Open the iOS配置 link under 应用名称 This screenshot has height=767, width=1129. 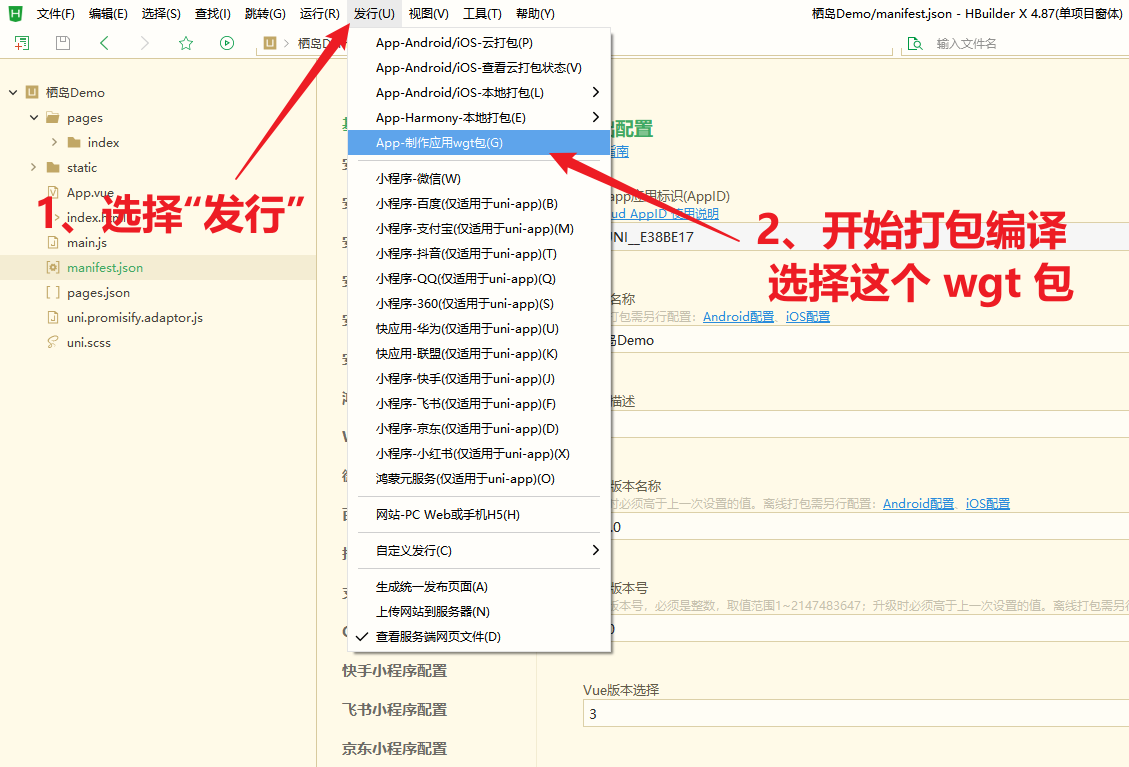807,317
